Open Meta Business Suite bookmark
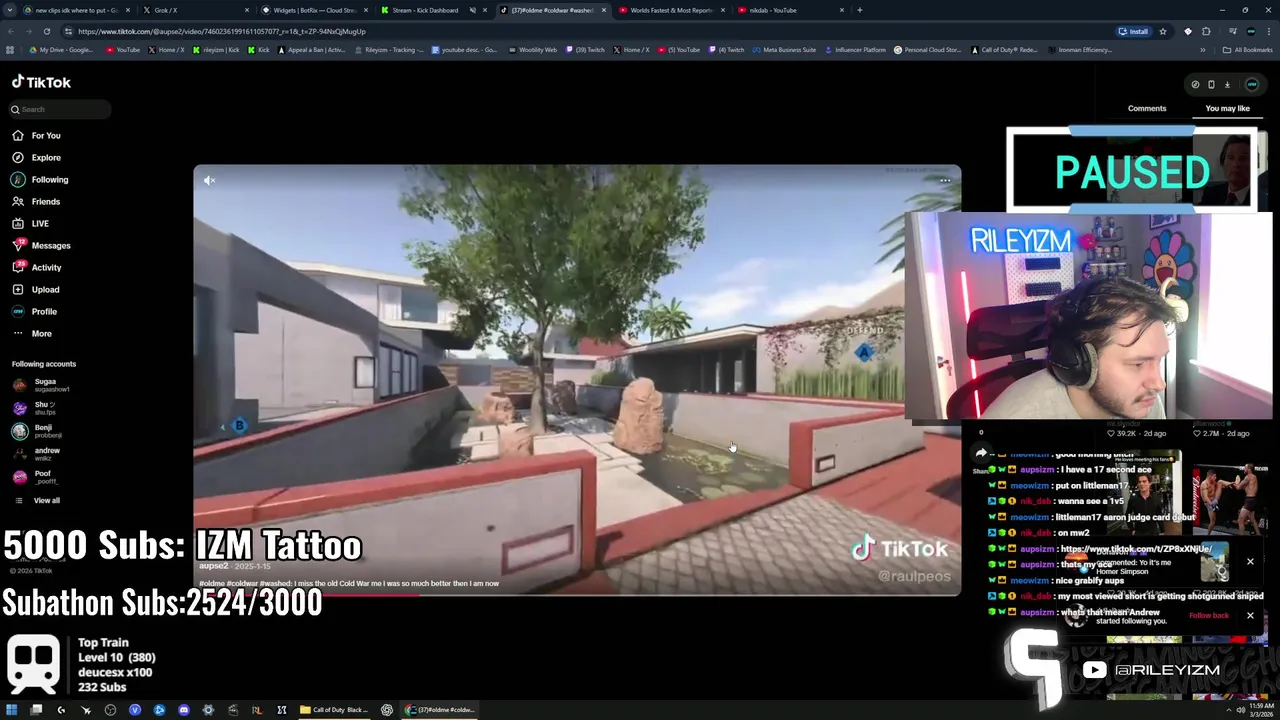Viewport: 1280px width, 720px height. coord(784,50)
